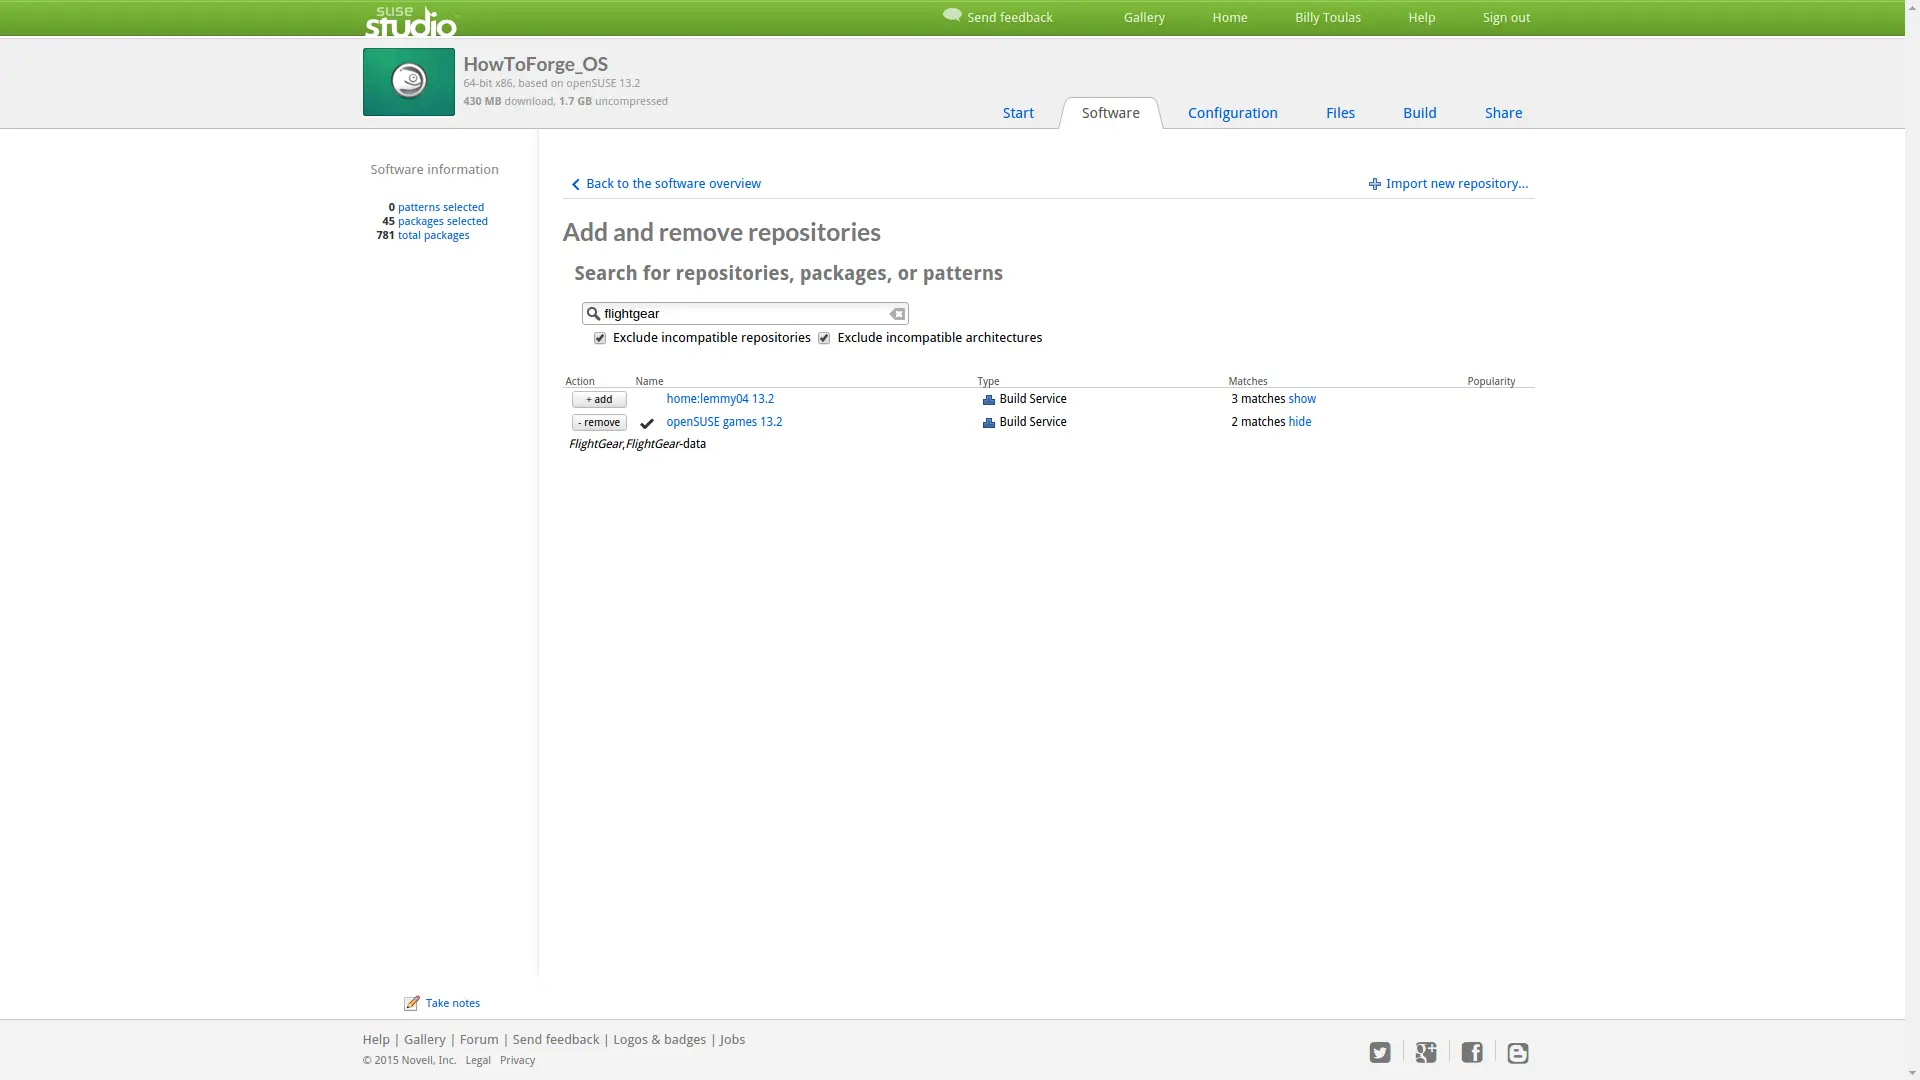Click the magnifier icon in search box
The image size is (1920, 1080).
[593, 314]
